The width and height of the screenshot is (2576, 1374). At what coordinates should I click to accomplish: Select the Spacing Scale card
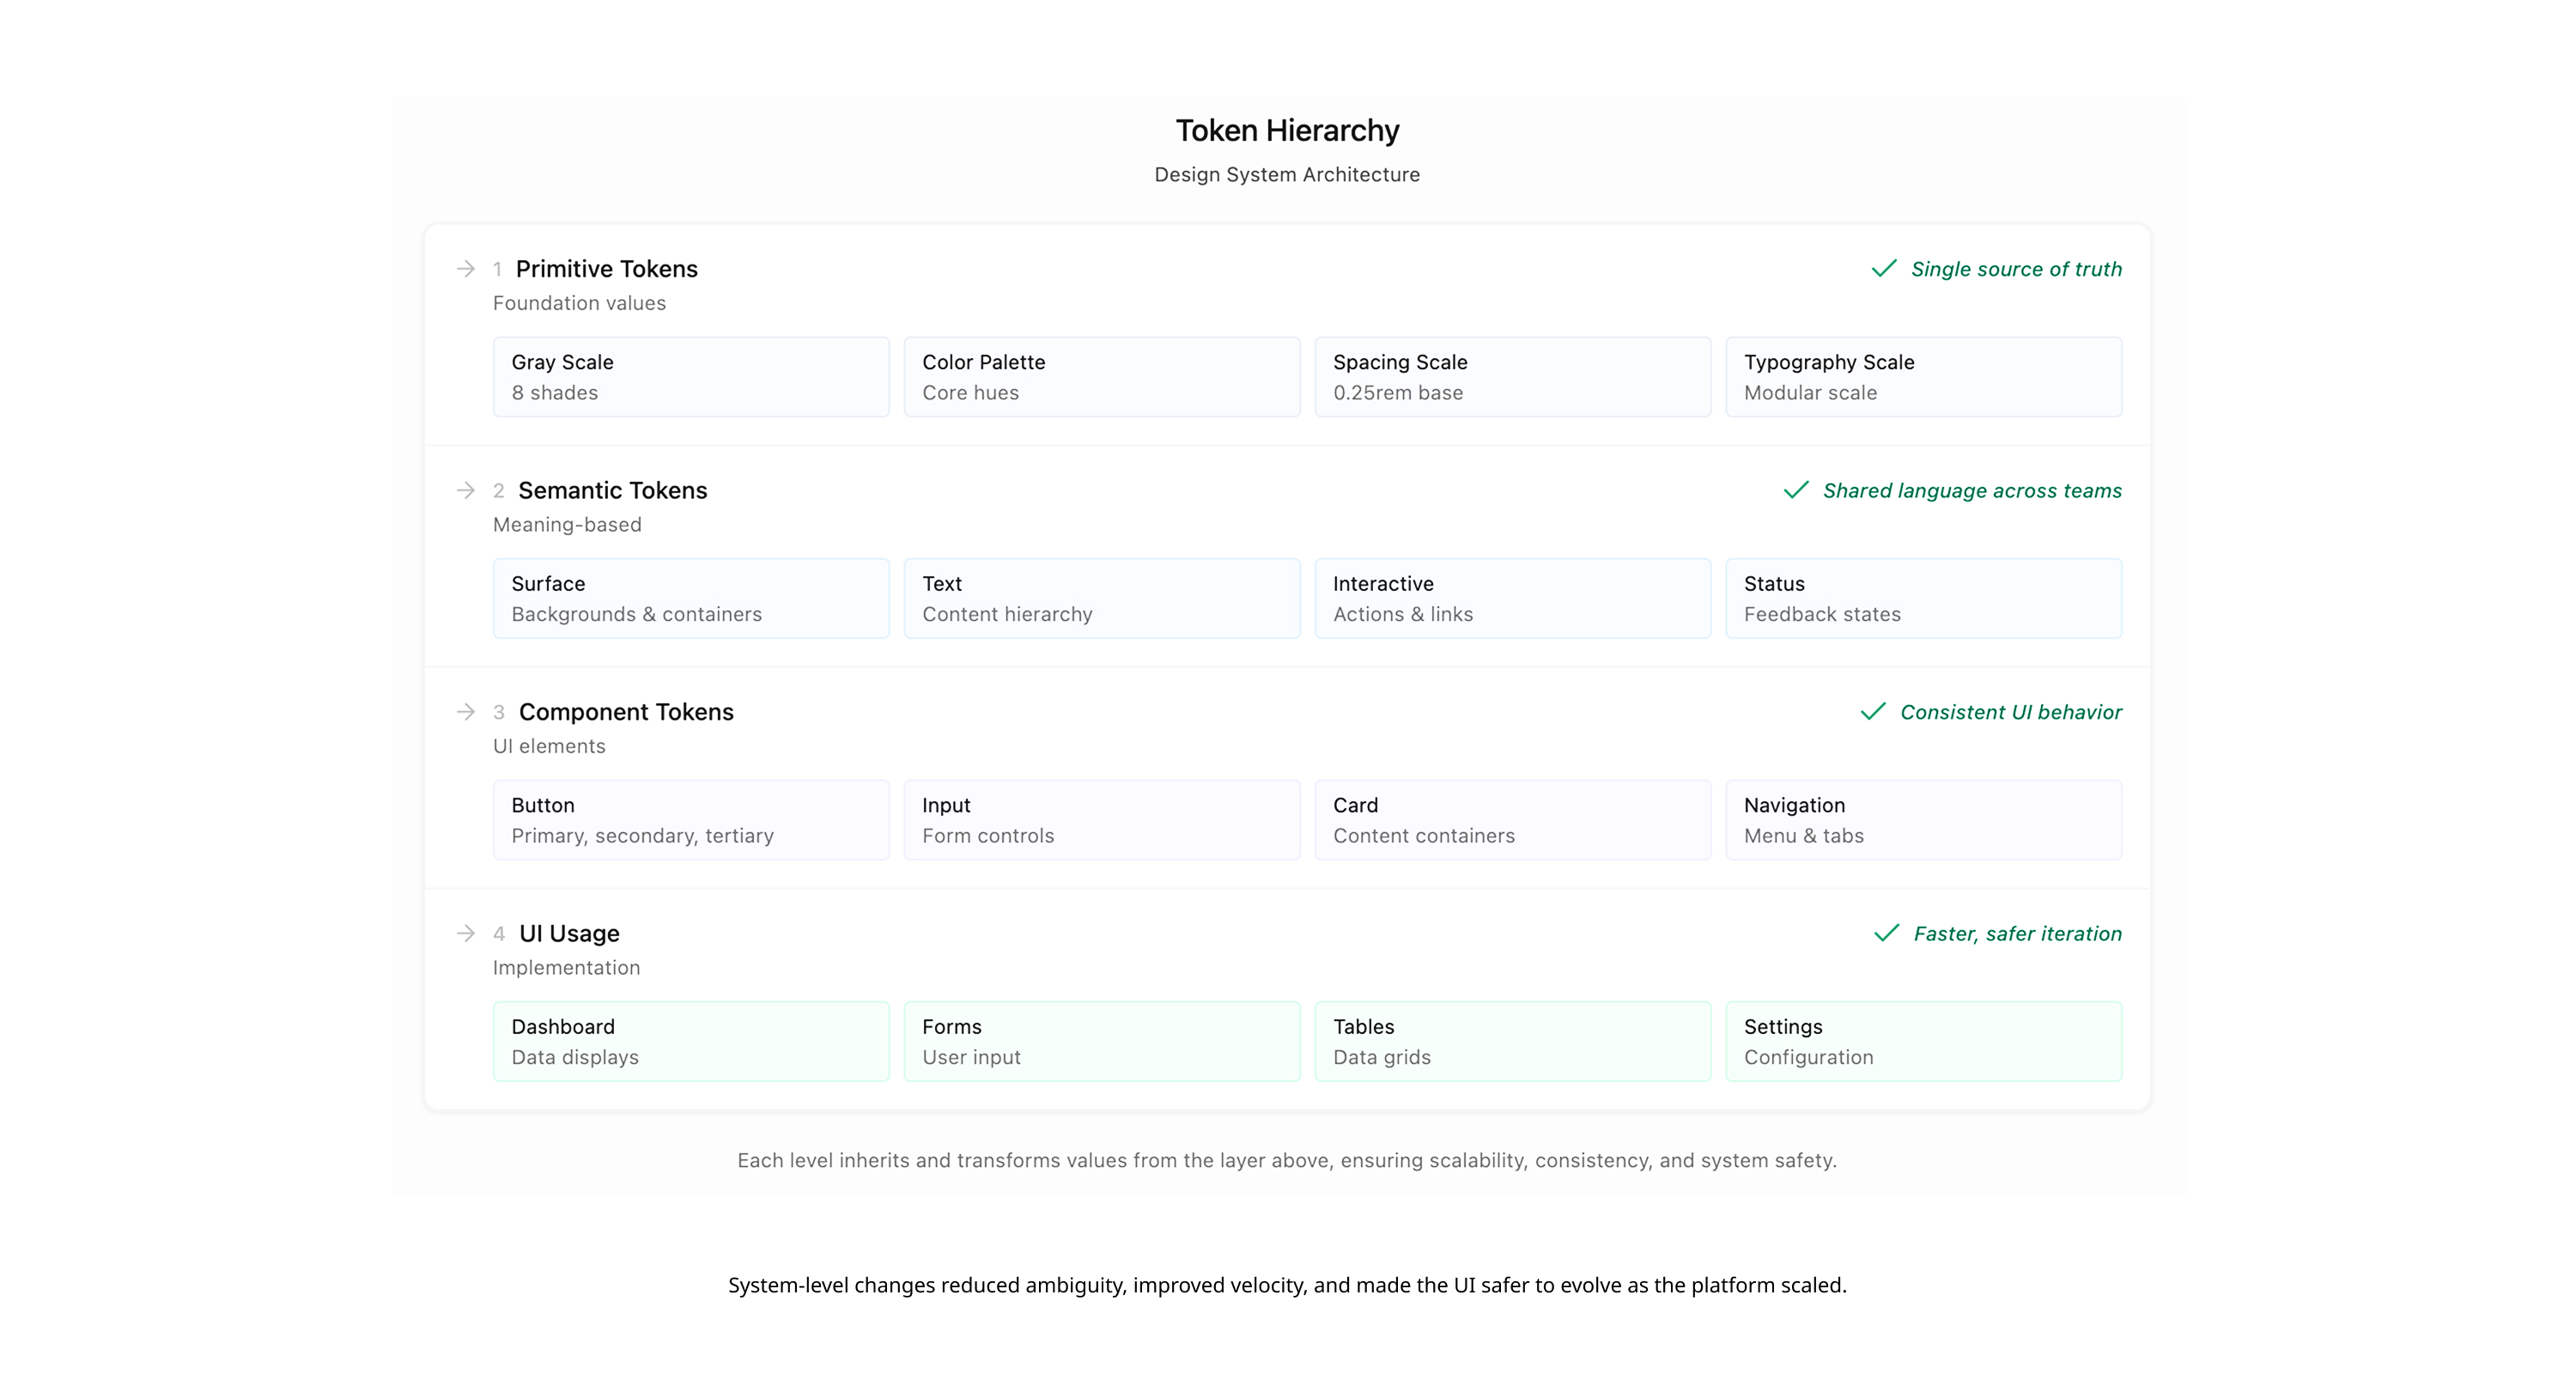coord(1512,377)
